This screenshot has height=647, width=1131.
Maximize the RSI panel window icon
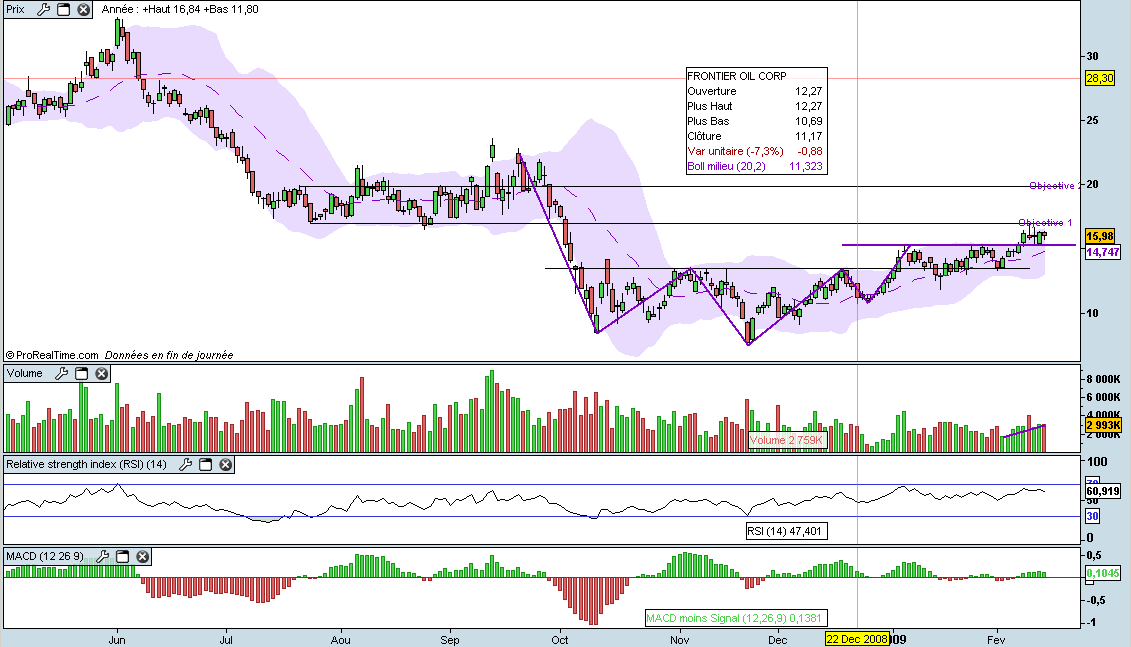point(206,465)
